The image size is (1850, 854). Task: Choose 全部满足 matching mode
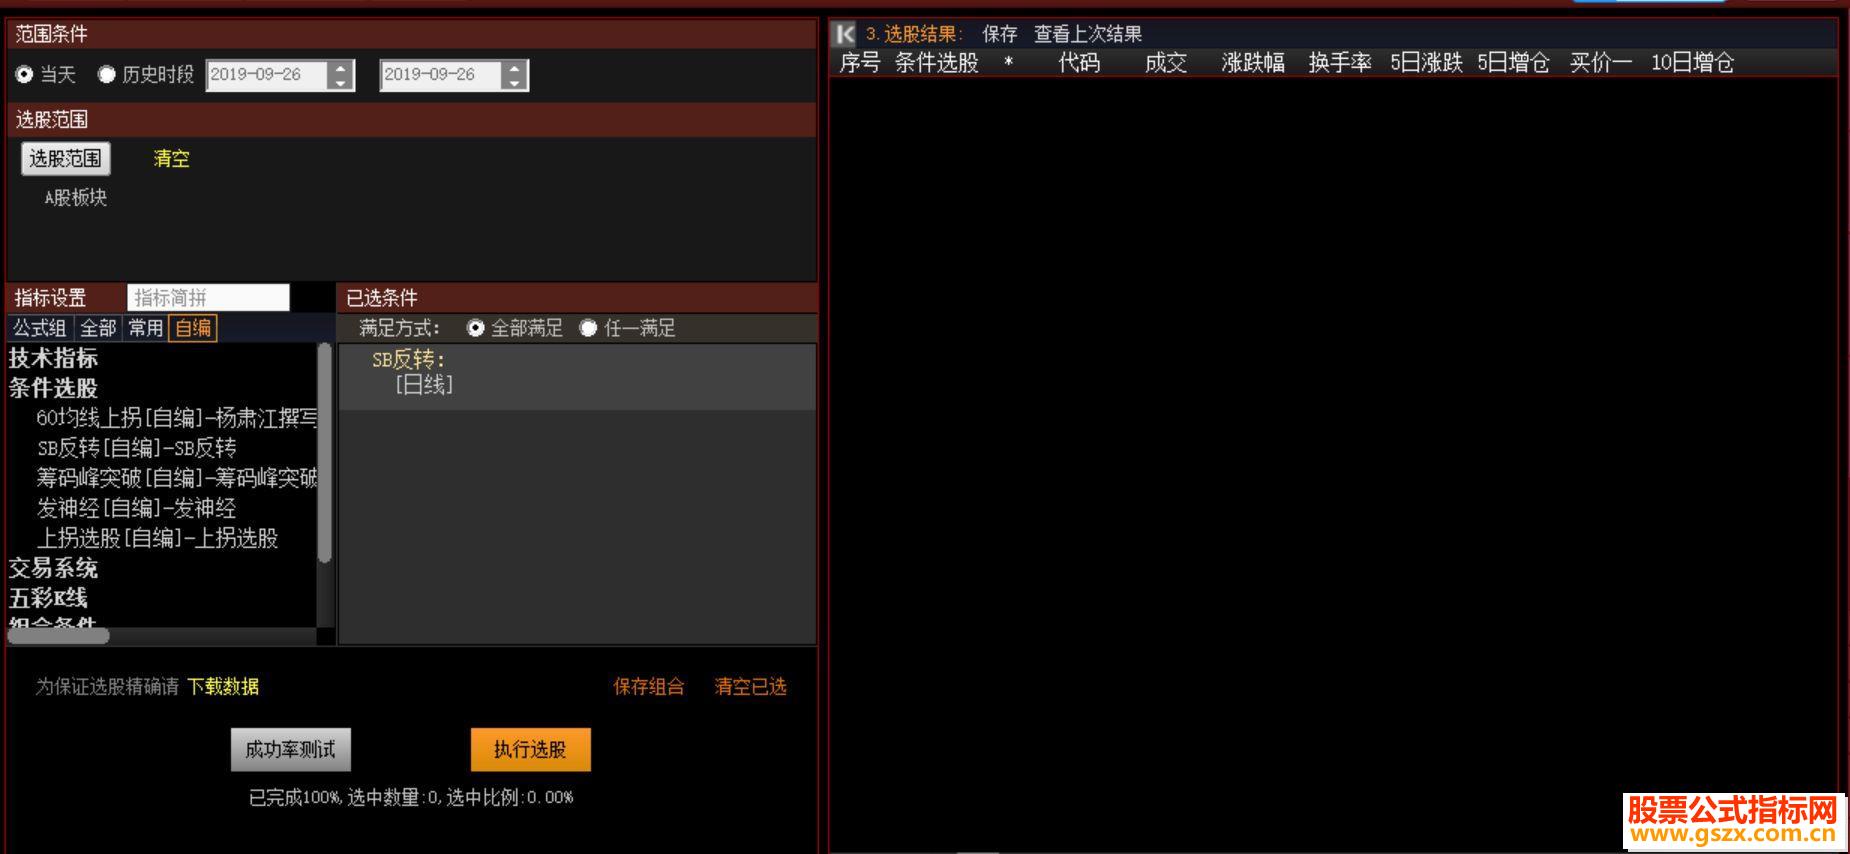tap(476, 328)
